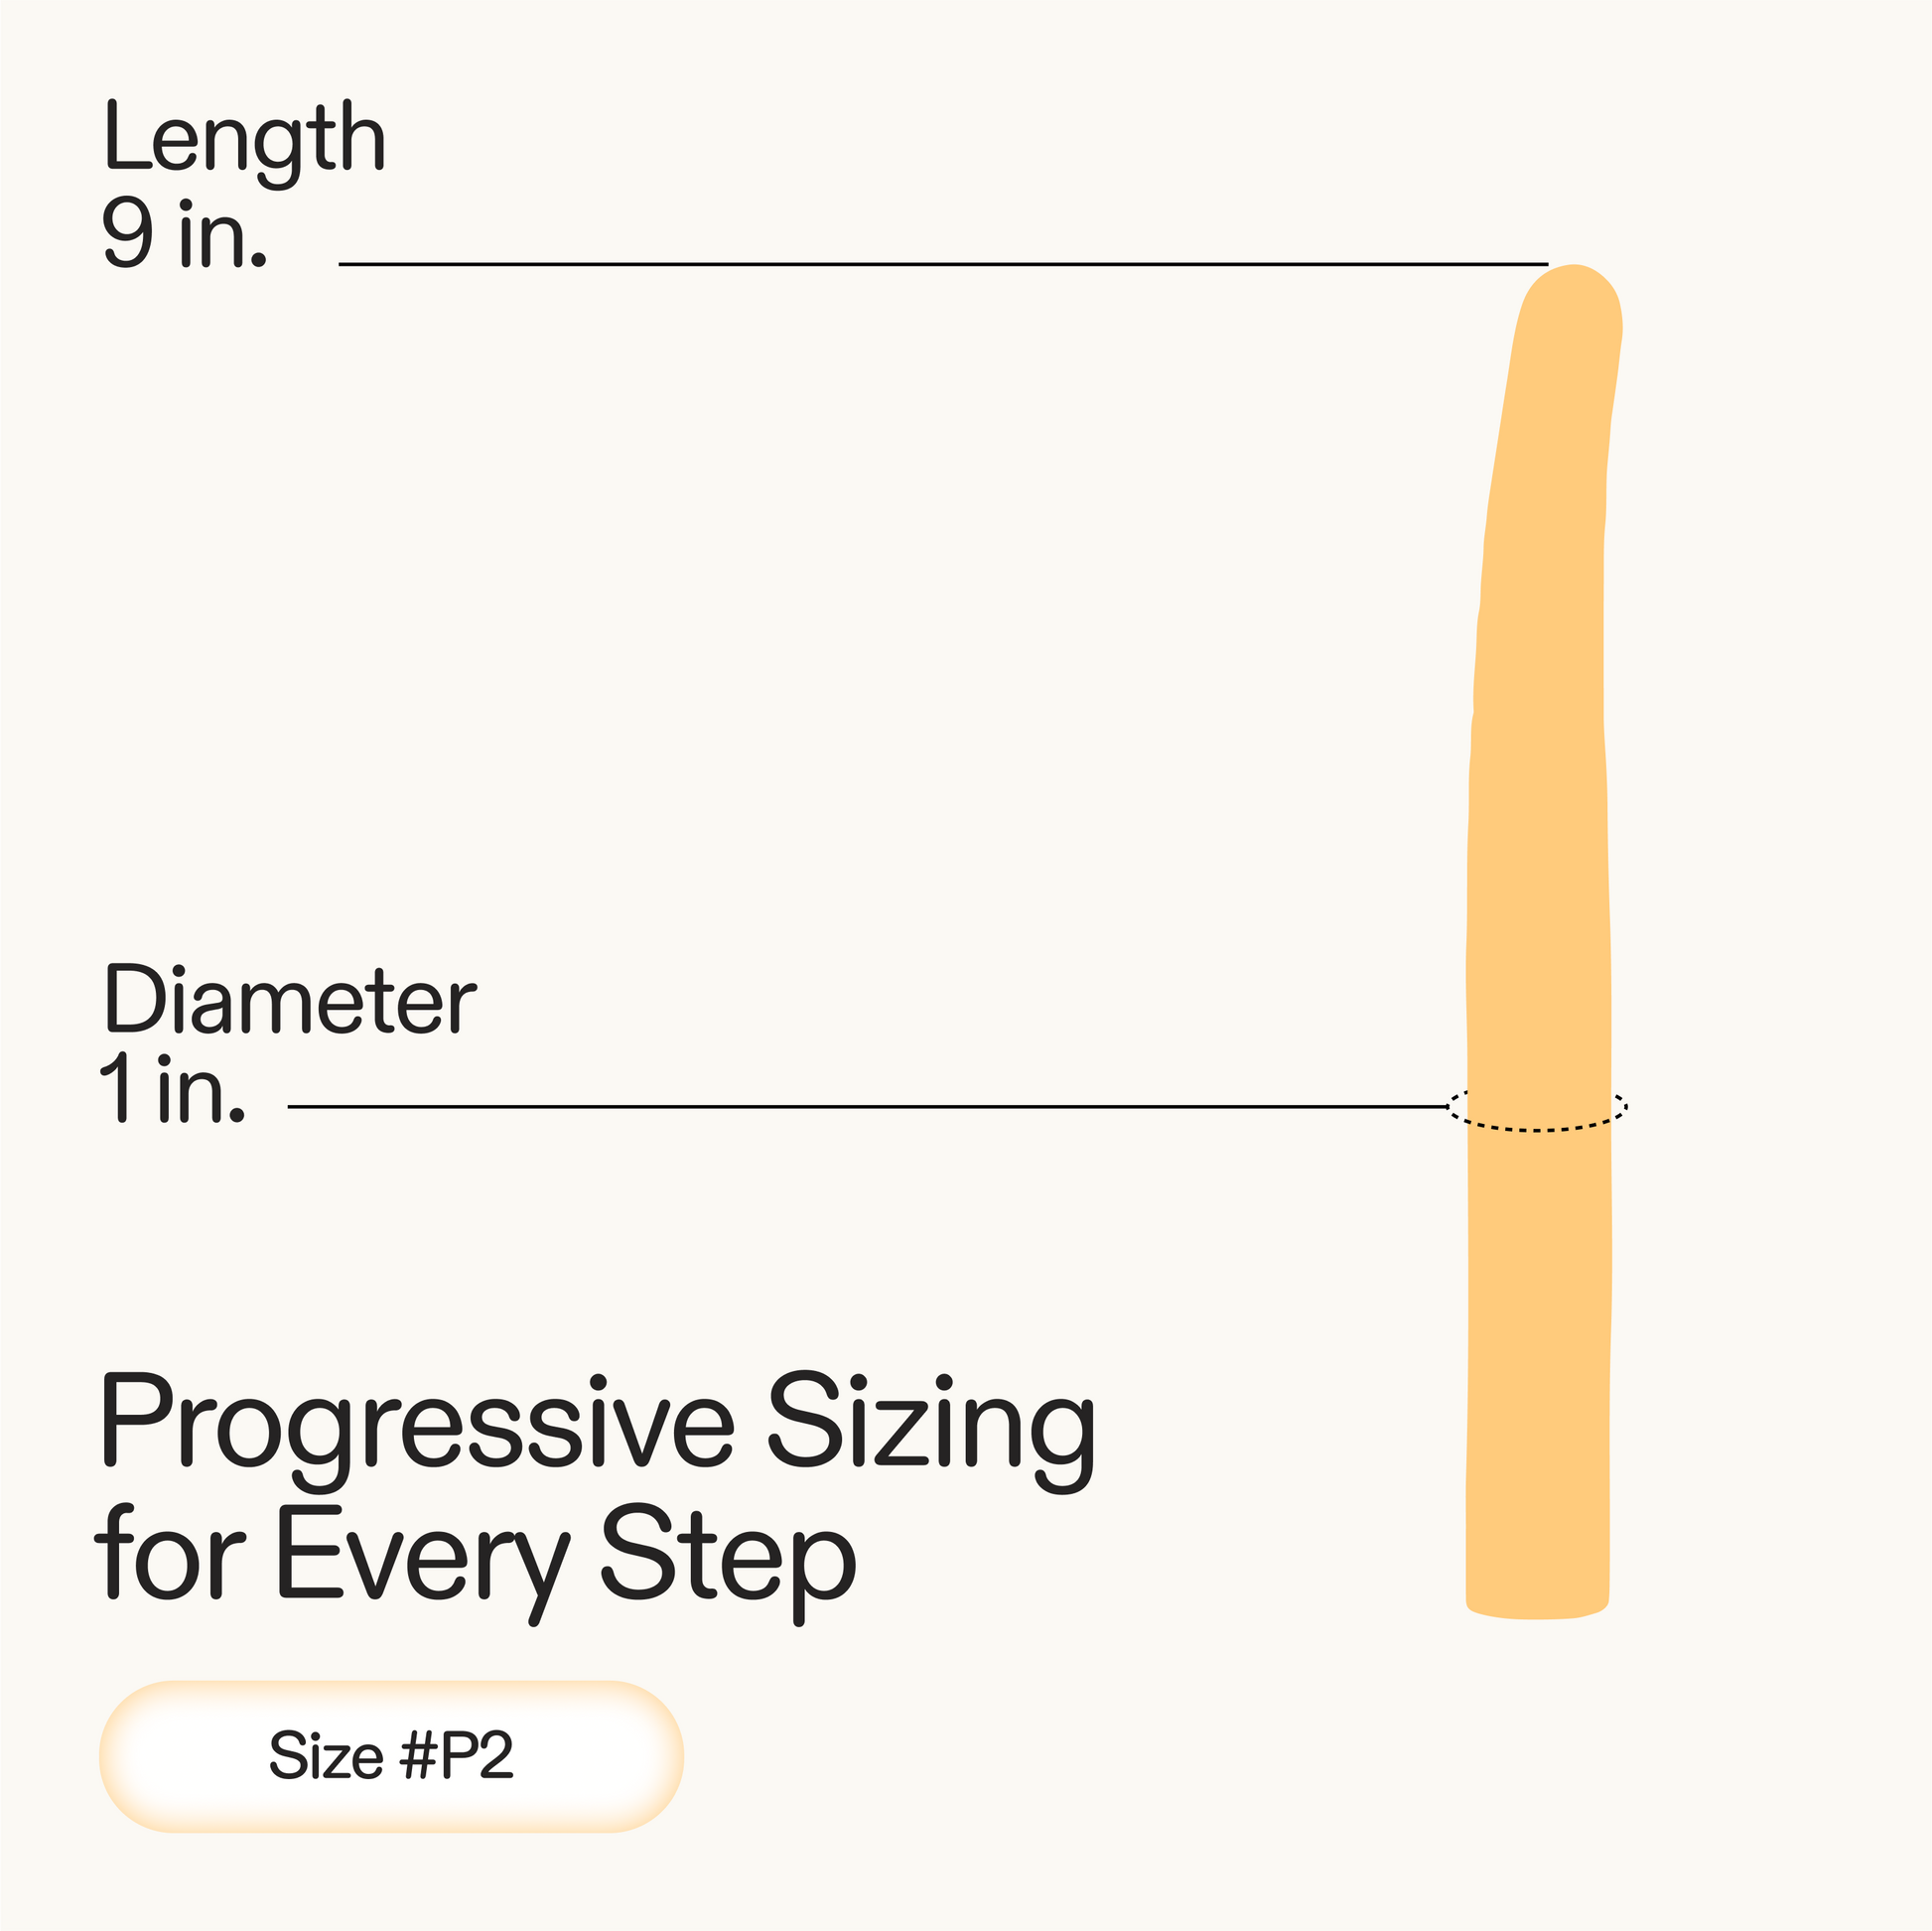Click the letter D of Diameter
This screenshot has height=1931, width=1932.
click(x=132, y=998)
